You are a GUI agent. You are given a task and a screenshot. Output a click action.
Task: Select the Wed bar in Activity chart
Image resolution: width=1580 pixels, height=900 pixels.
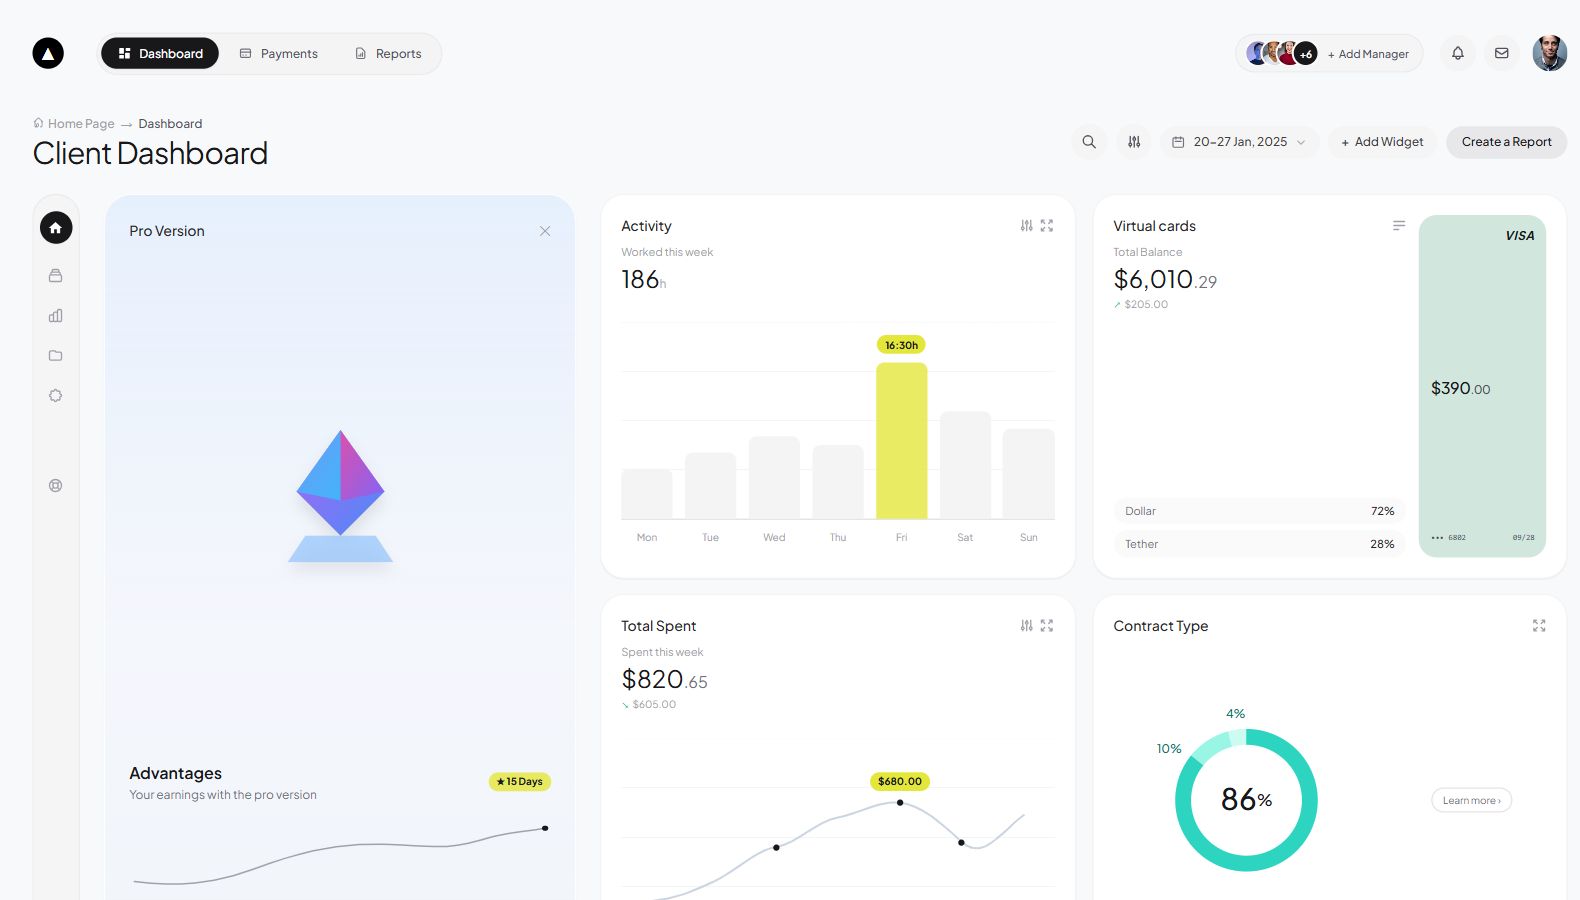[774, 478]
